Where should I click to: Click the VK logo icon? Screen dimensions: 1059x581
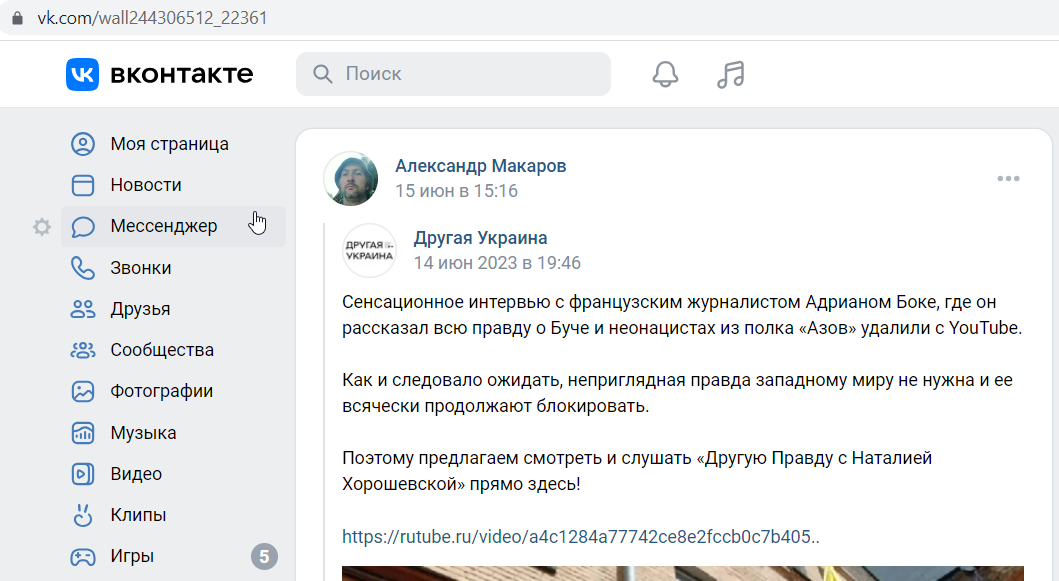coord(82,74)
